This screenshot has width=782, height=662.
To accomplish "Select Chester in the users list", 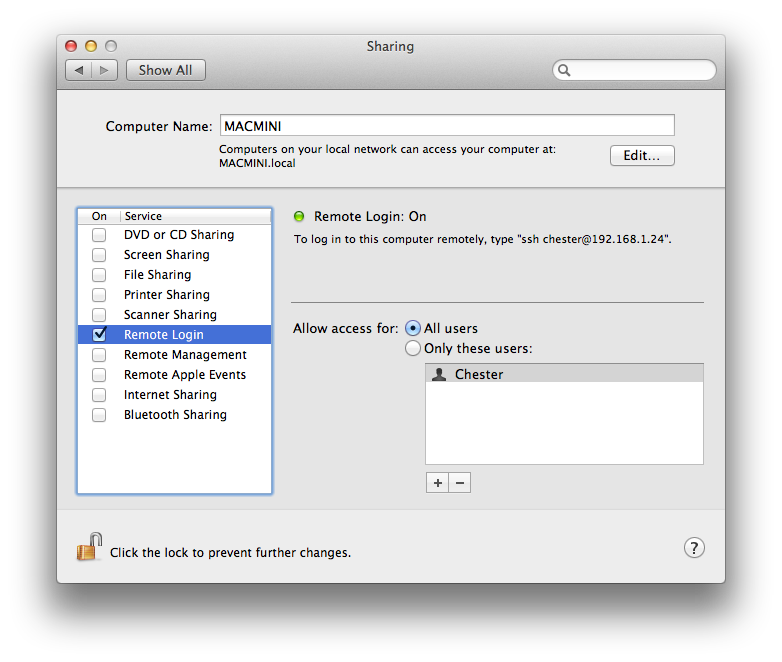I will pos(564,374).
